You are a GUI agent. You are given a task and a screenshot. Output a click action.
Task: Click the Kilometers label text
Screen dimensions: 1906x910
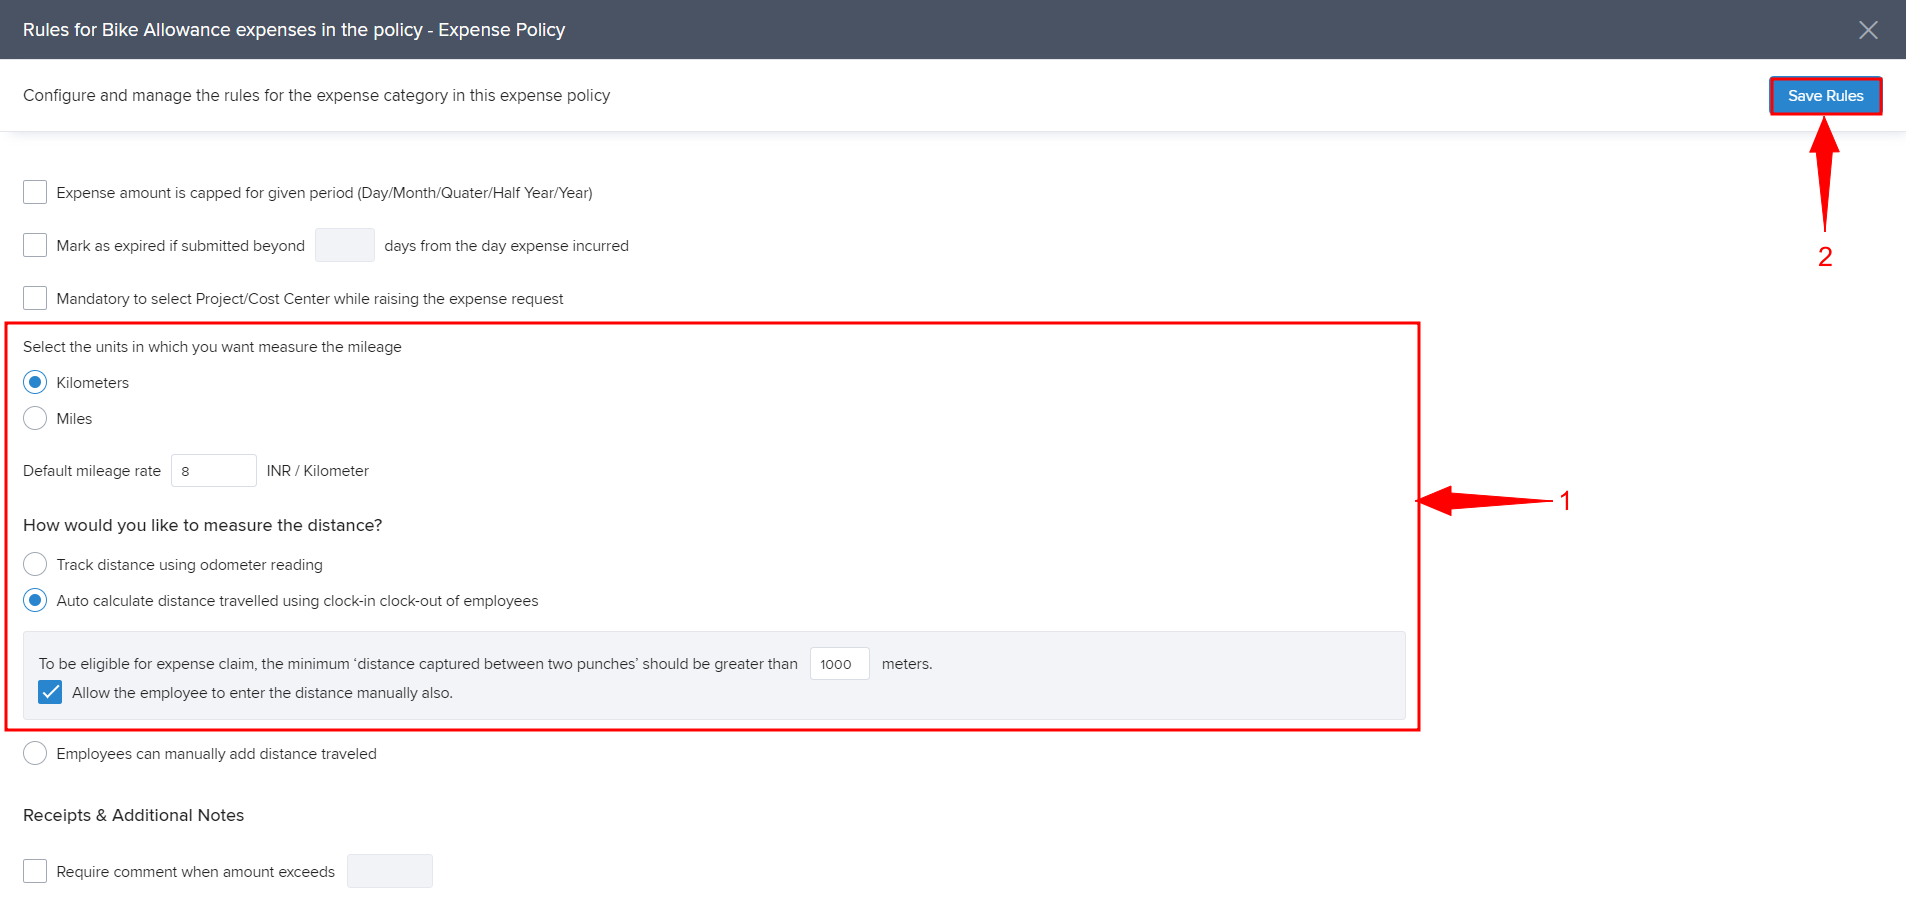(92, 383)
